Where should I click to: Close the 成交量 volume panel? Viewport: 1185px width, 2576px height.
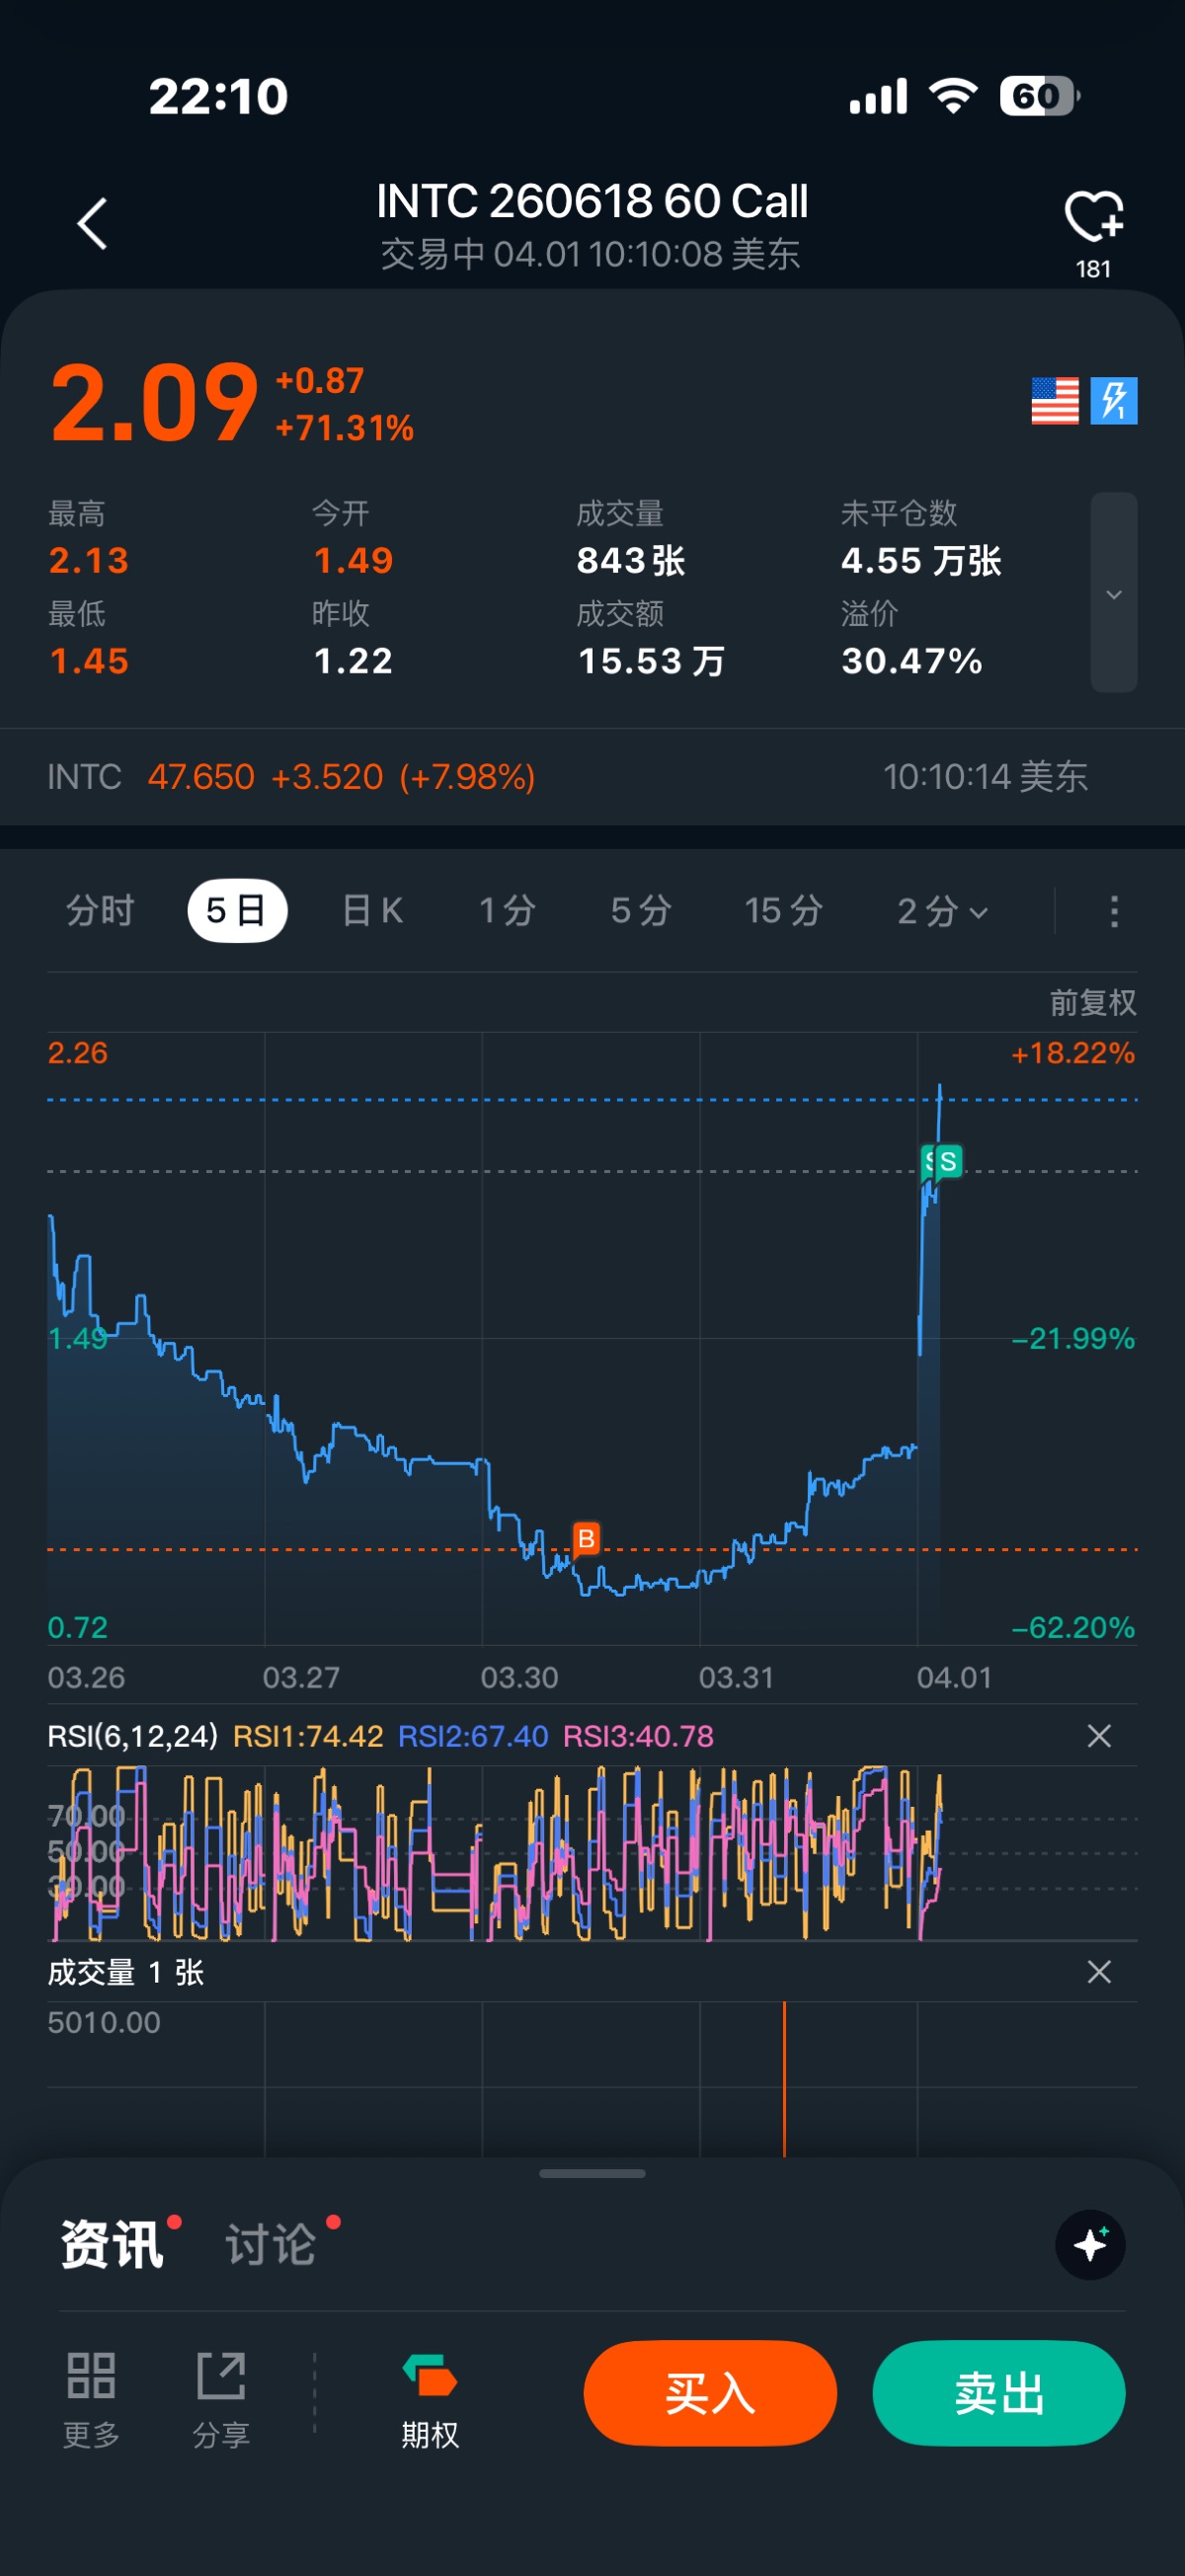tap(1098, 1971)
